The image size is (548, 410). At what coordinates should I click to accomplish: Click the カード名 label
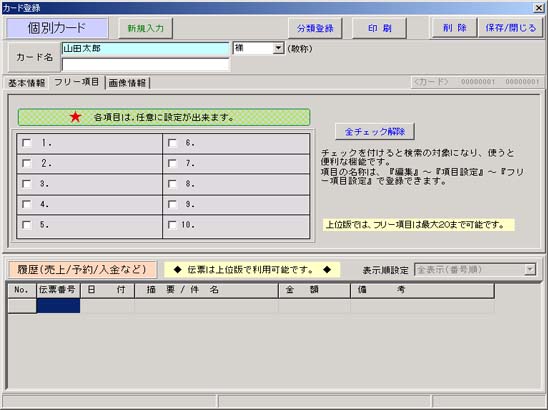pos(34,57)
